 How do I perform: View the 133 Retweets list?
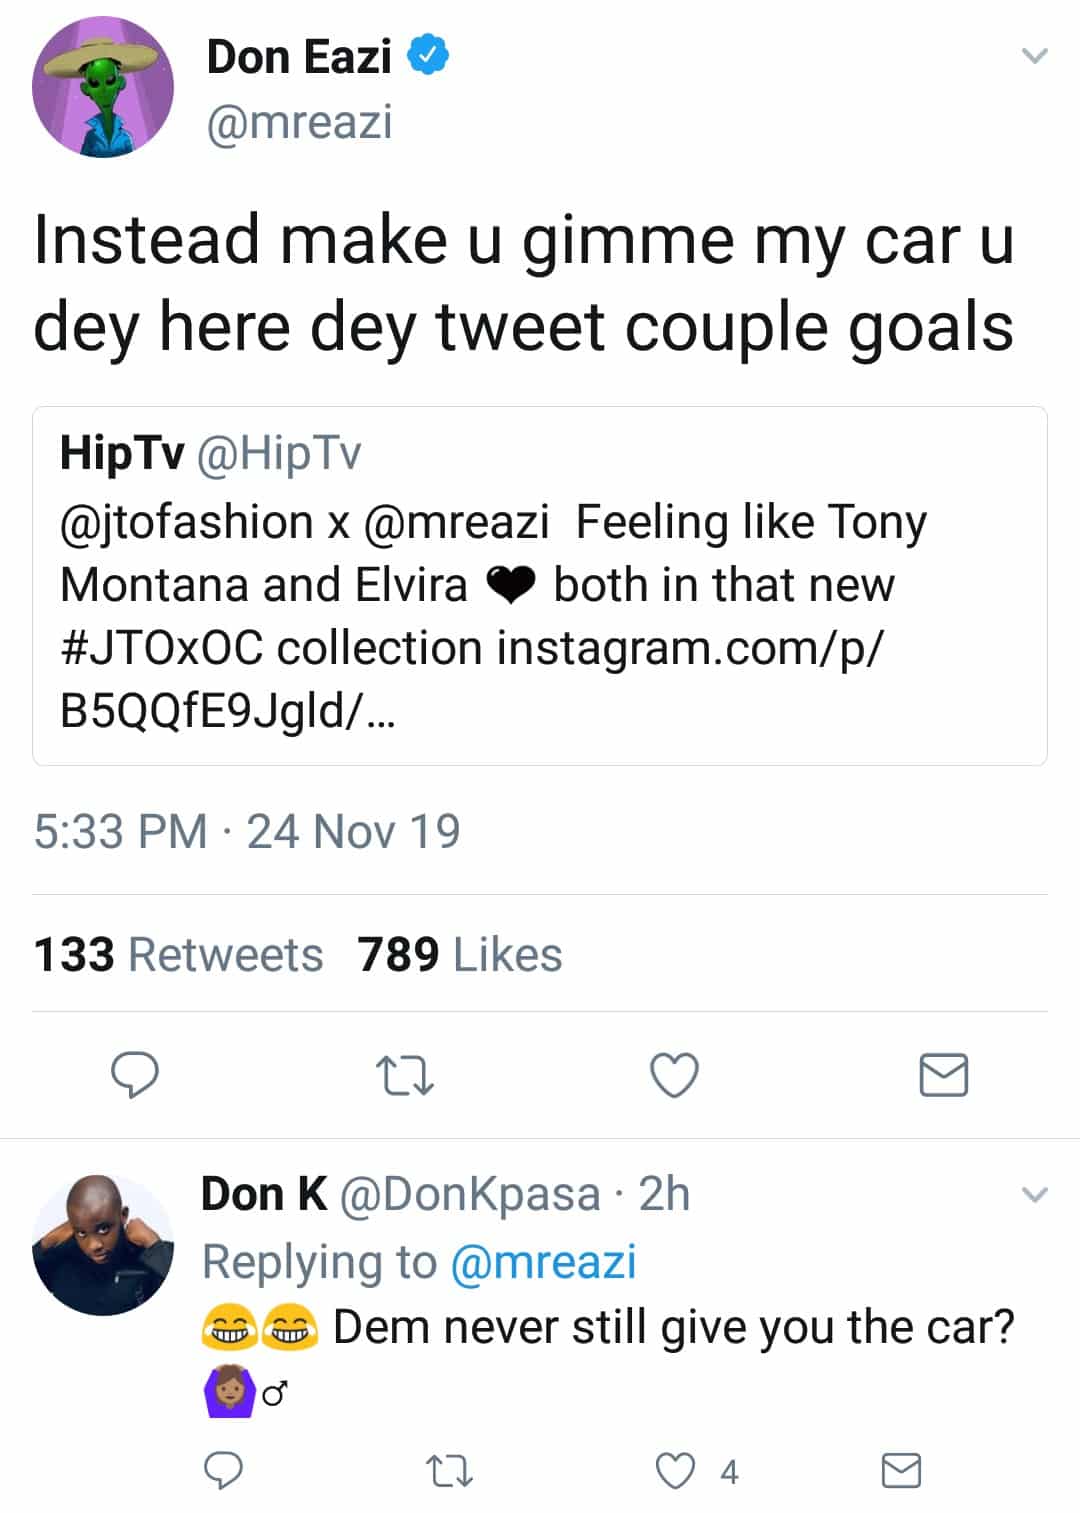tap(178, 954)
